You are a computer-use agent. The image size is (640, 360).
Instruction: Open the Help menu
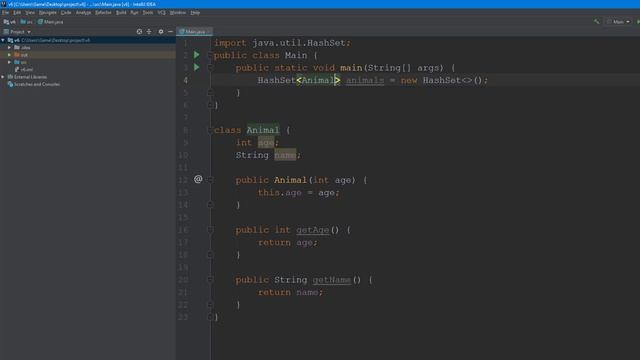(195, 13)
